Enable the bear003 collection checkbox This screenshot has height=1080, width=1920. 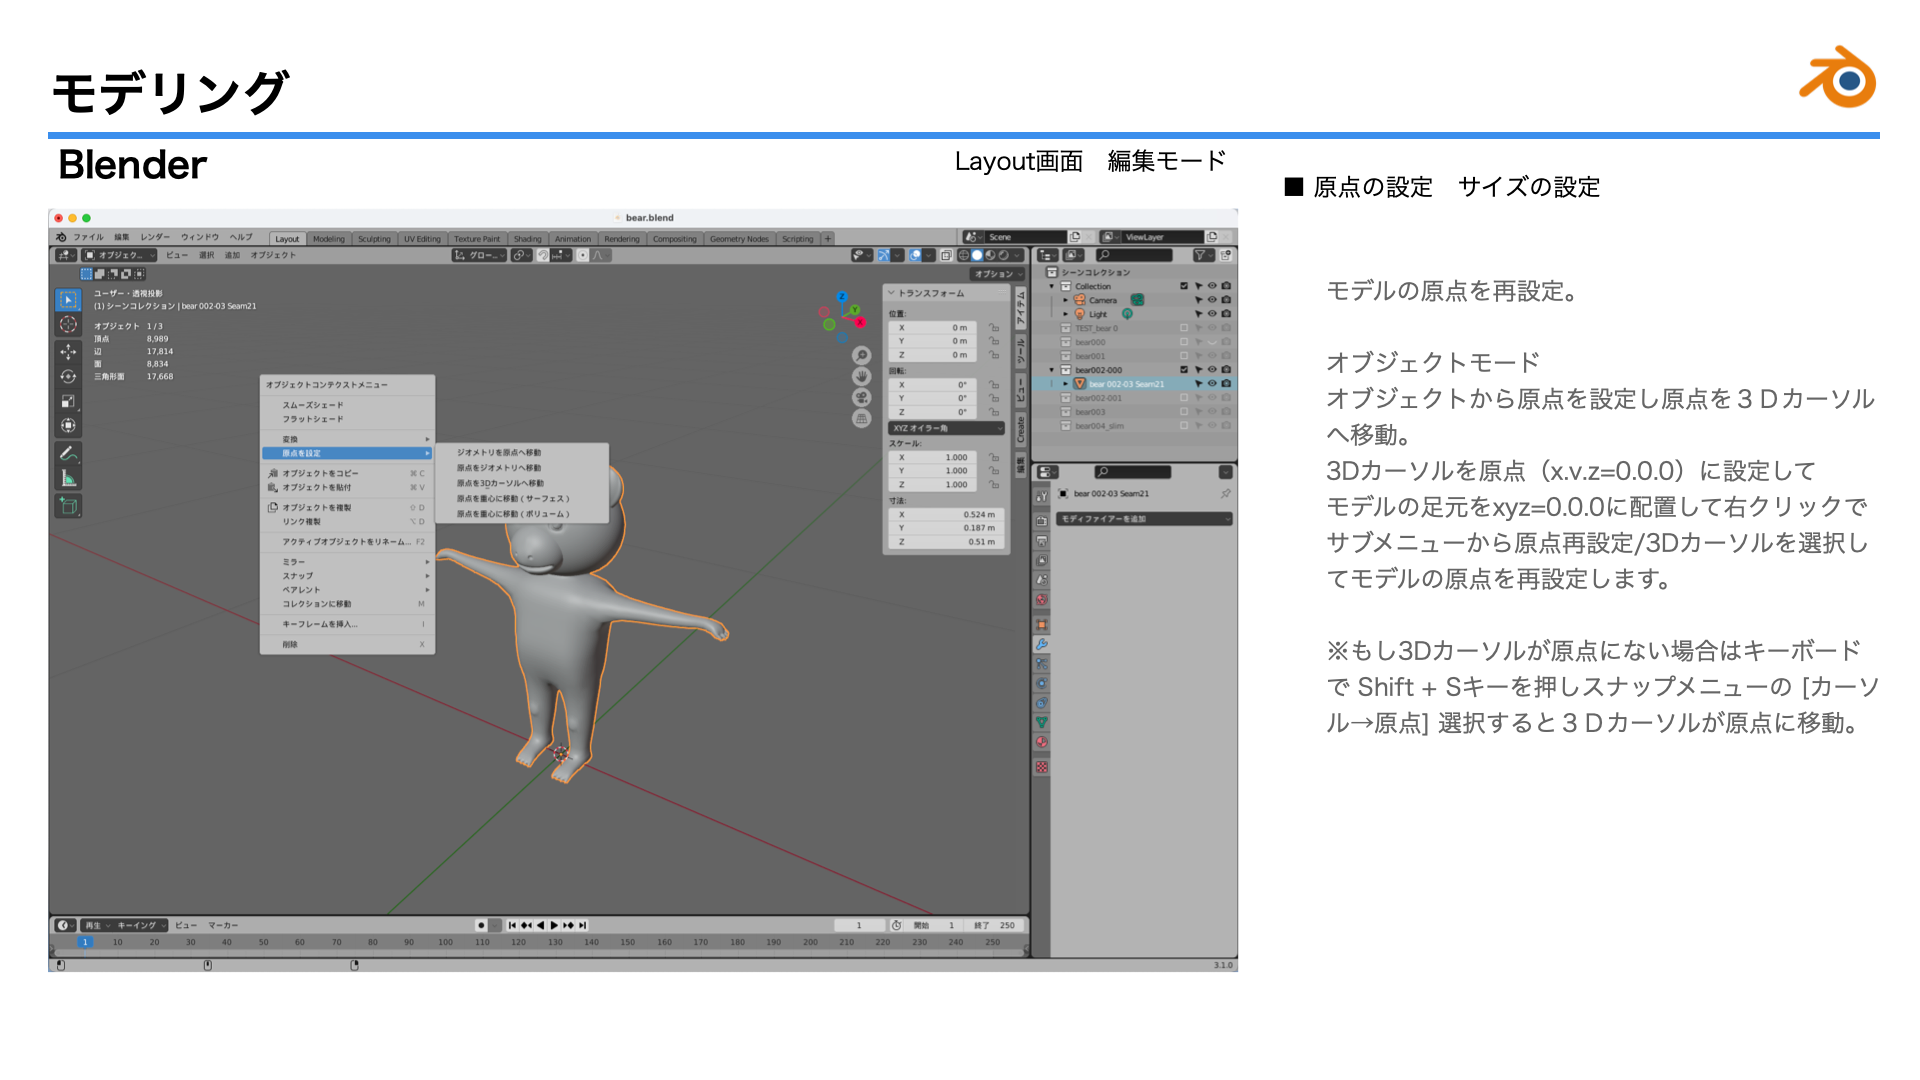click(x=1184, y=412)
